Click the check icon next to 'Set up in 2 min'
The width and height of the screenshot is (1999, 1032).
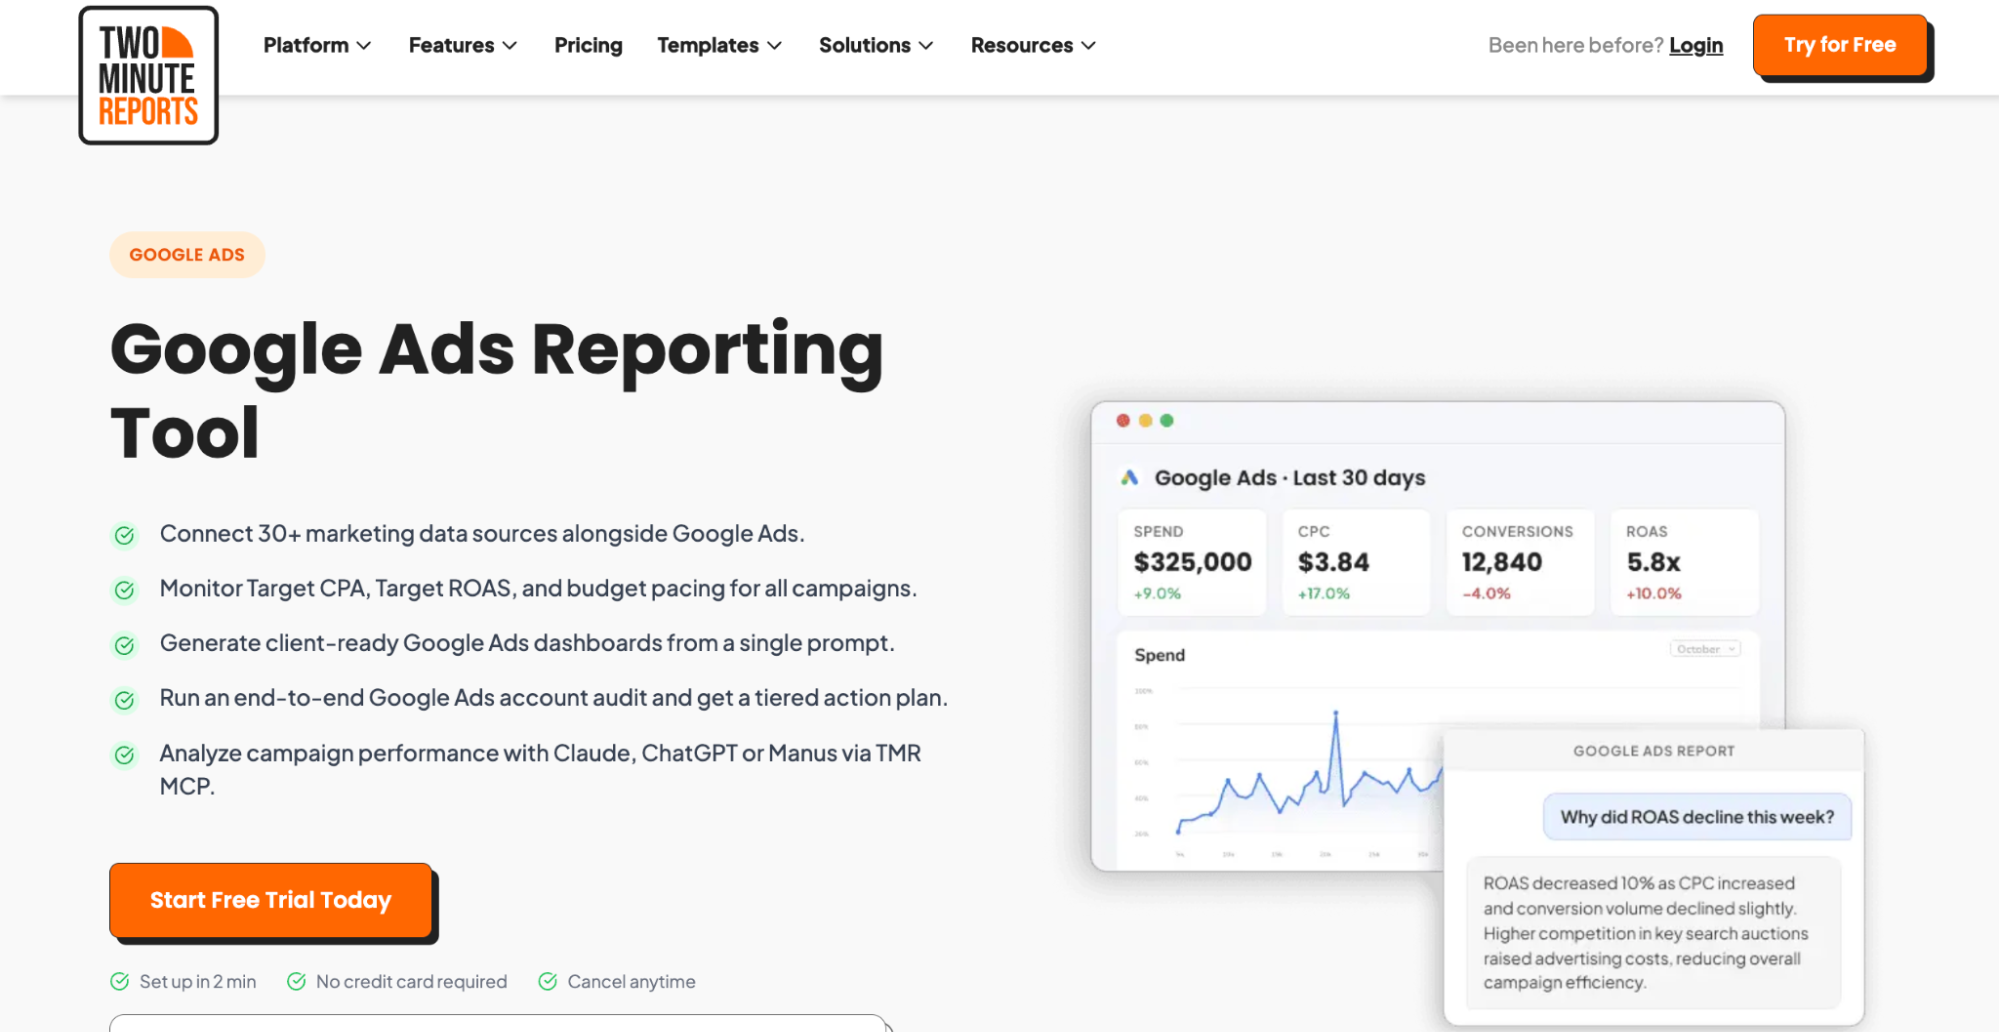[119, 981]
